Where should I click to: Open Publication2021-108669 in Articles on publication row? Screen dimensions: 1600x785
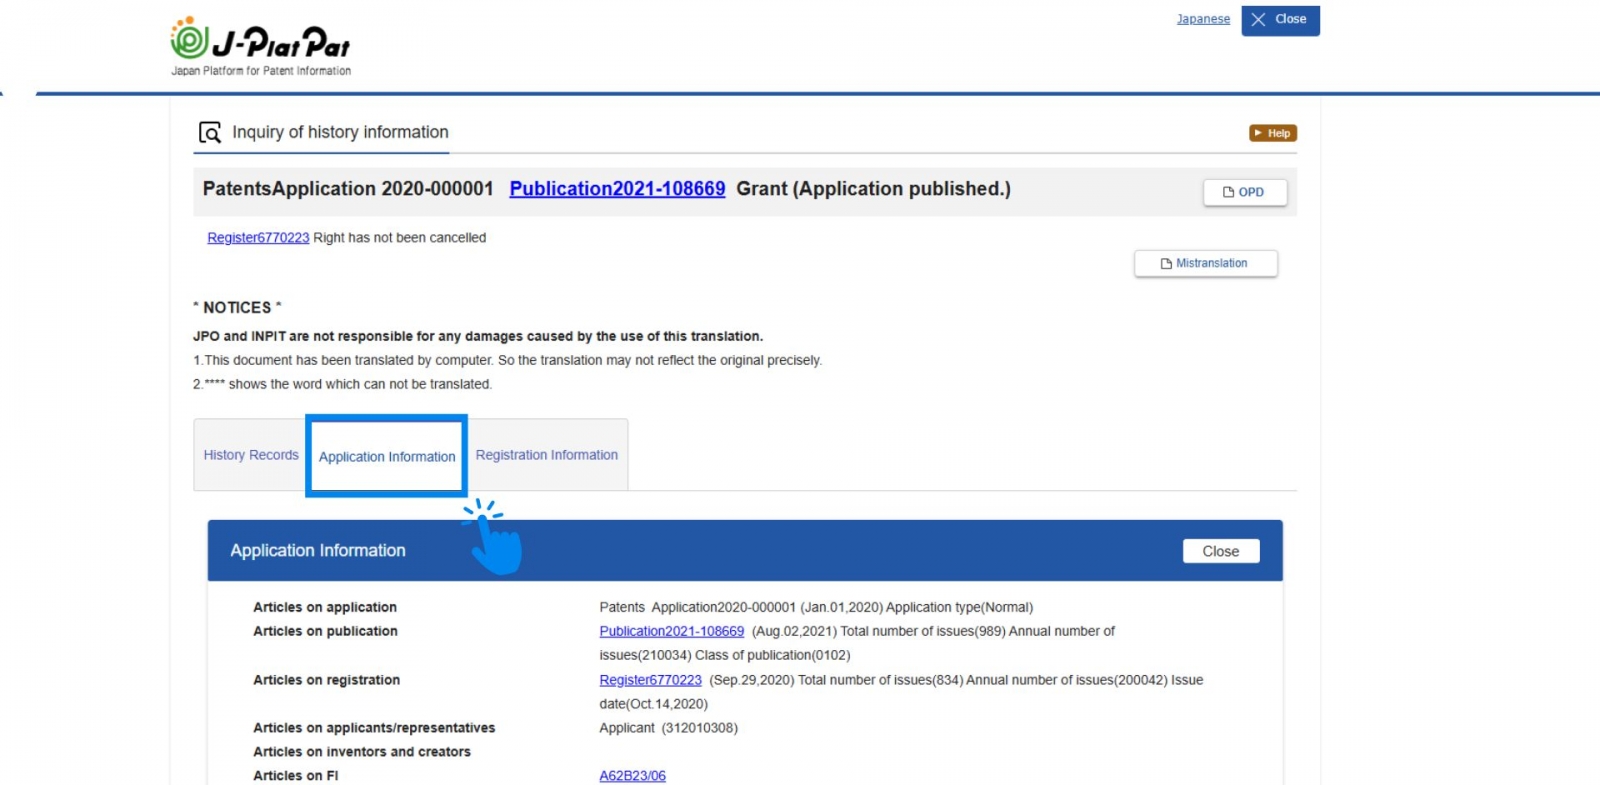671,631
